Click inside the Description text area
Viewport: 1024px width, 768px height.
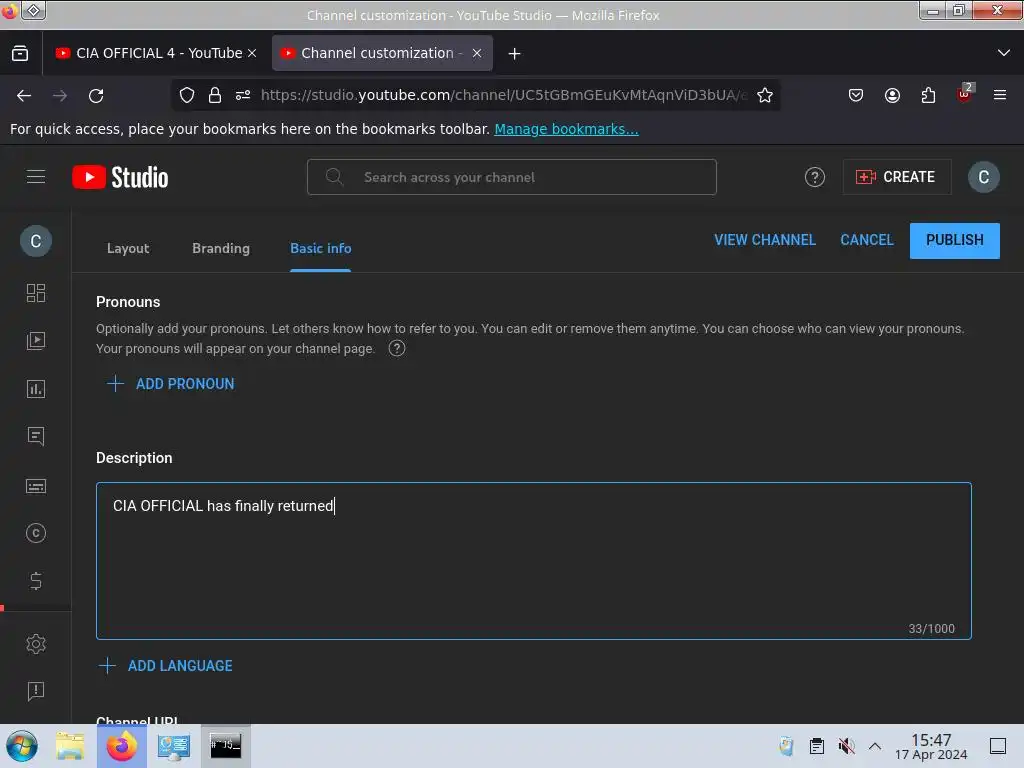coord(534,561)
